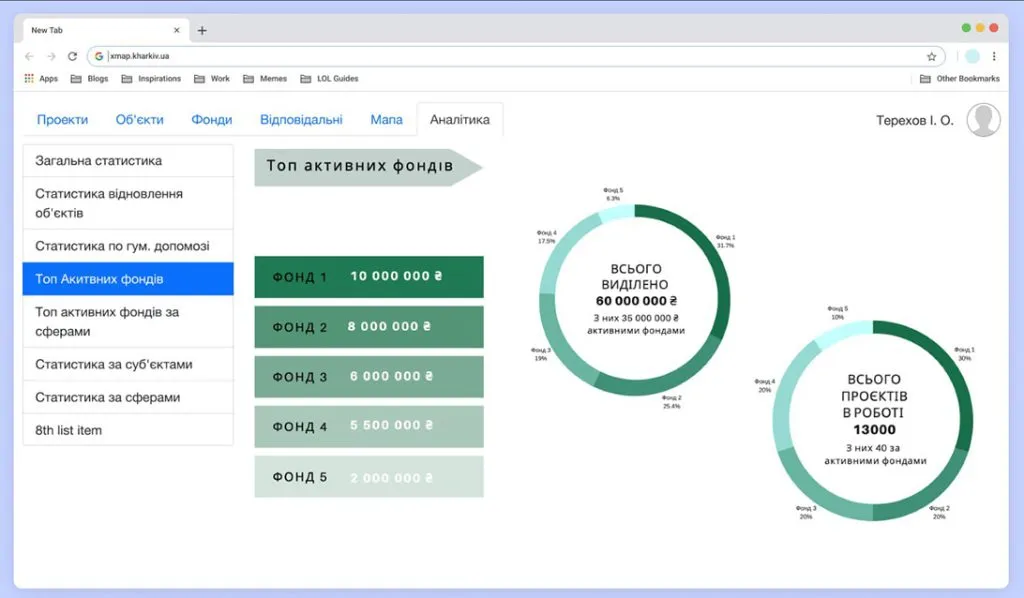Image resolution: width=1024 pixels, height=598 pixels.
Task: Click the ФОНД 1 bar
Action: coord(368,277)
